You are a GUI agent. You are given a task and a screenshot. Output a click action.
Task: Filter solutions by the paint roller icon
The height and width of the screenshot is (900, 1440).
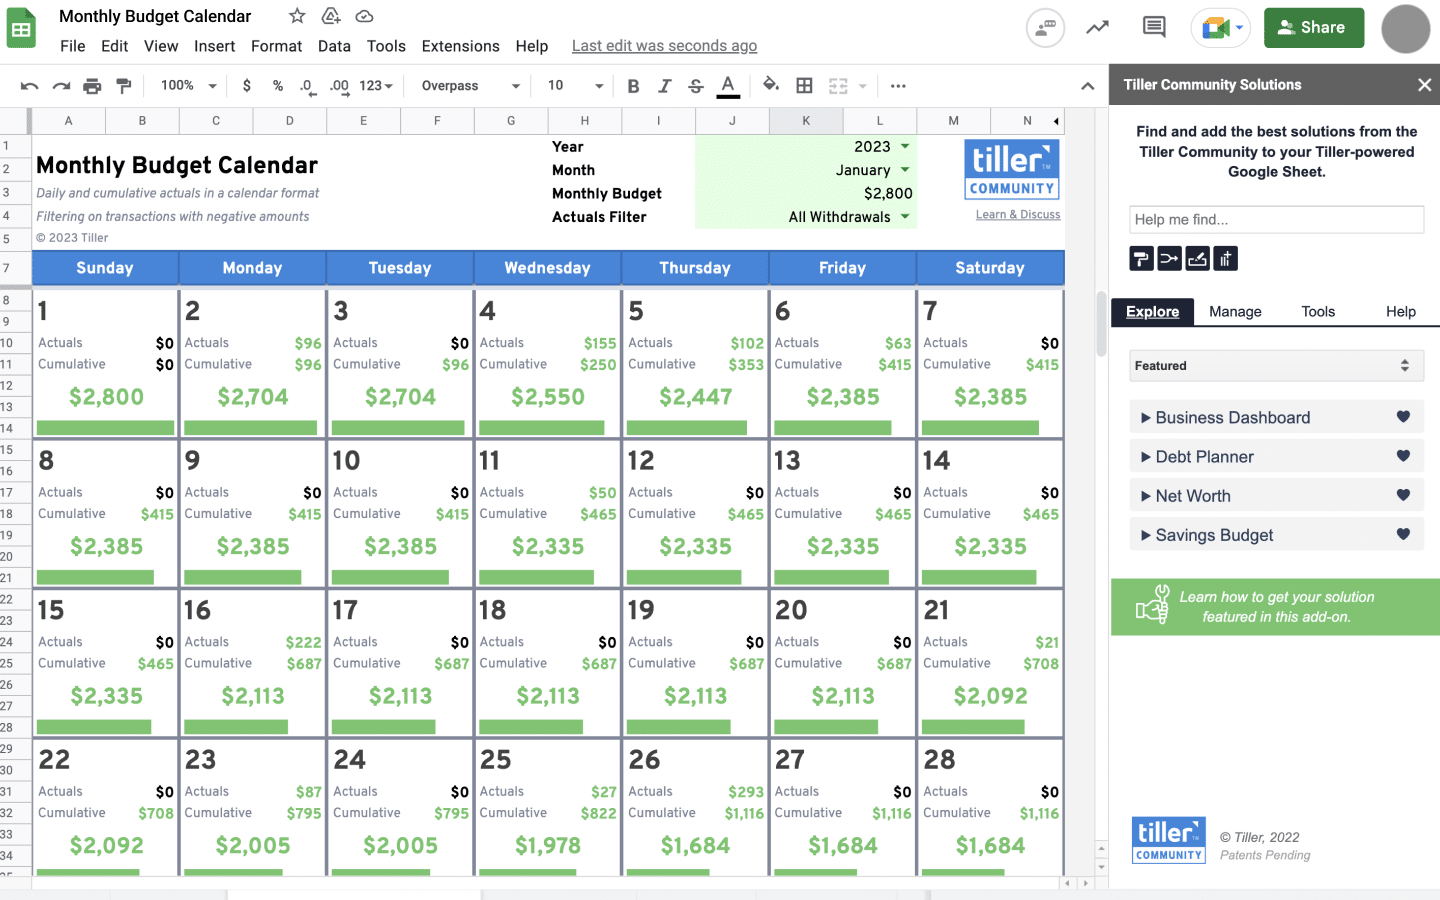click(x=1141, y=258)
